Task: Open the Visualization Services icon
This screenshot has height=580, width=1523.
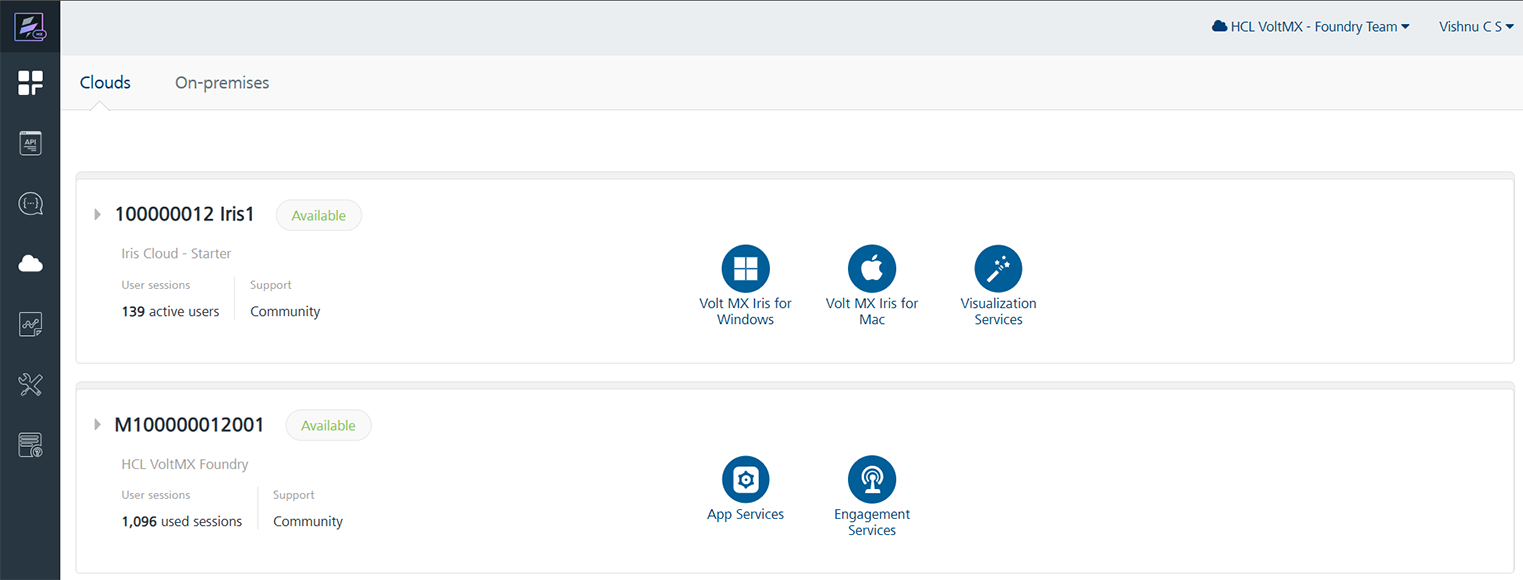Action: click(998, 269)
